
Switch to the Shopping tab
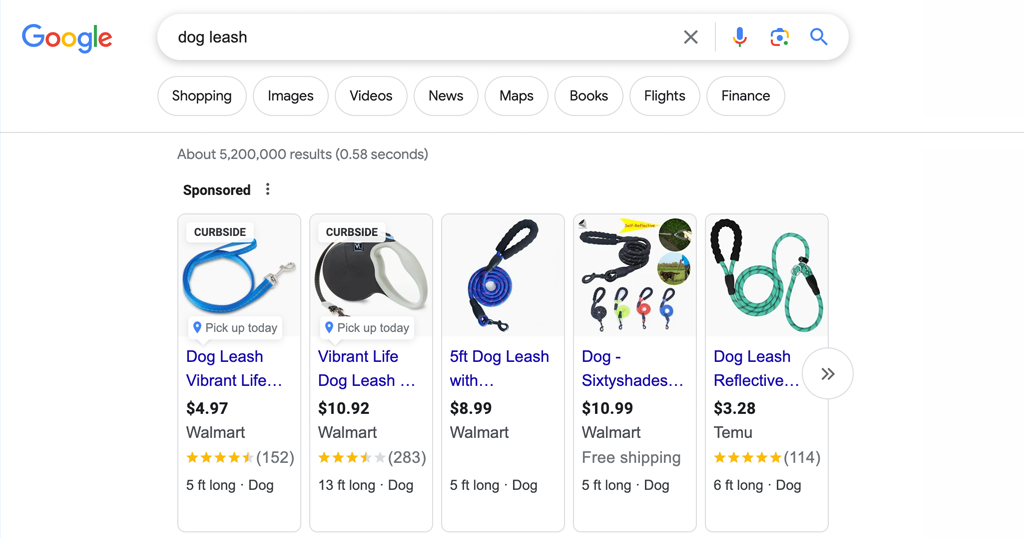pyautogui.click(x=202, y=96)
